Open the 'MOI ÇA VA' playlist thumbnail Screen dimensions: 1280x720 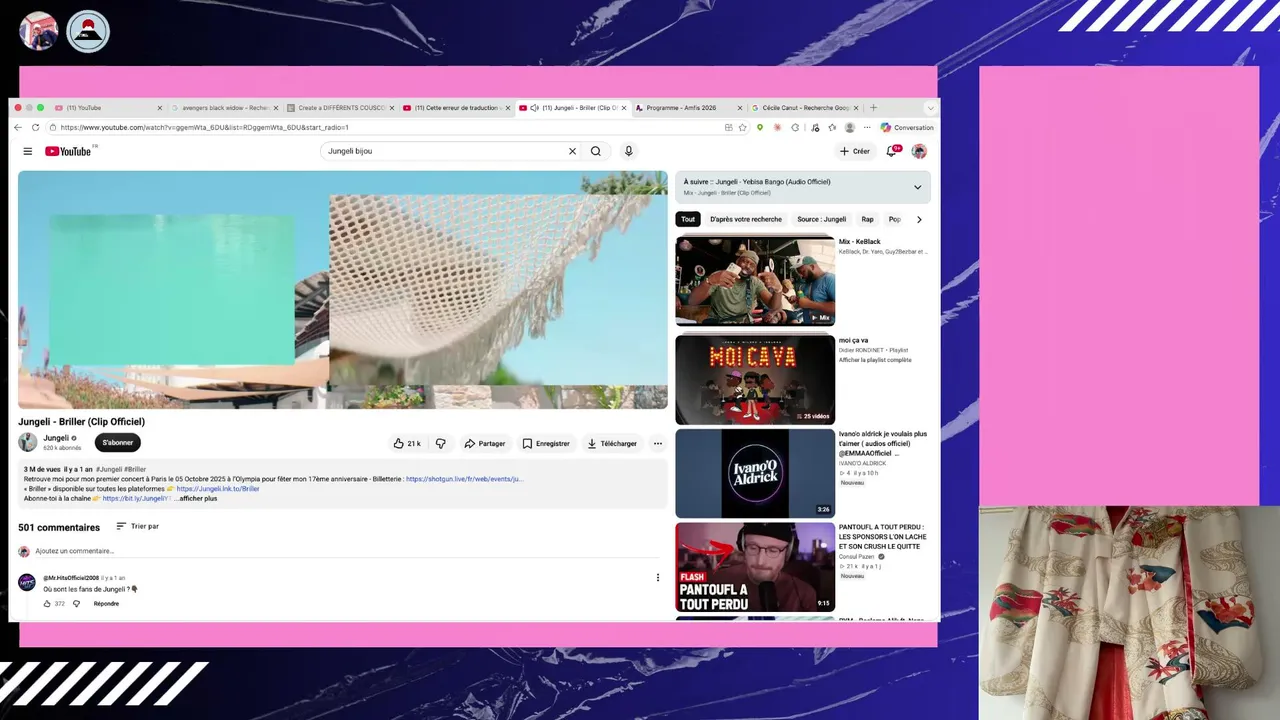coord(755,379)
